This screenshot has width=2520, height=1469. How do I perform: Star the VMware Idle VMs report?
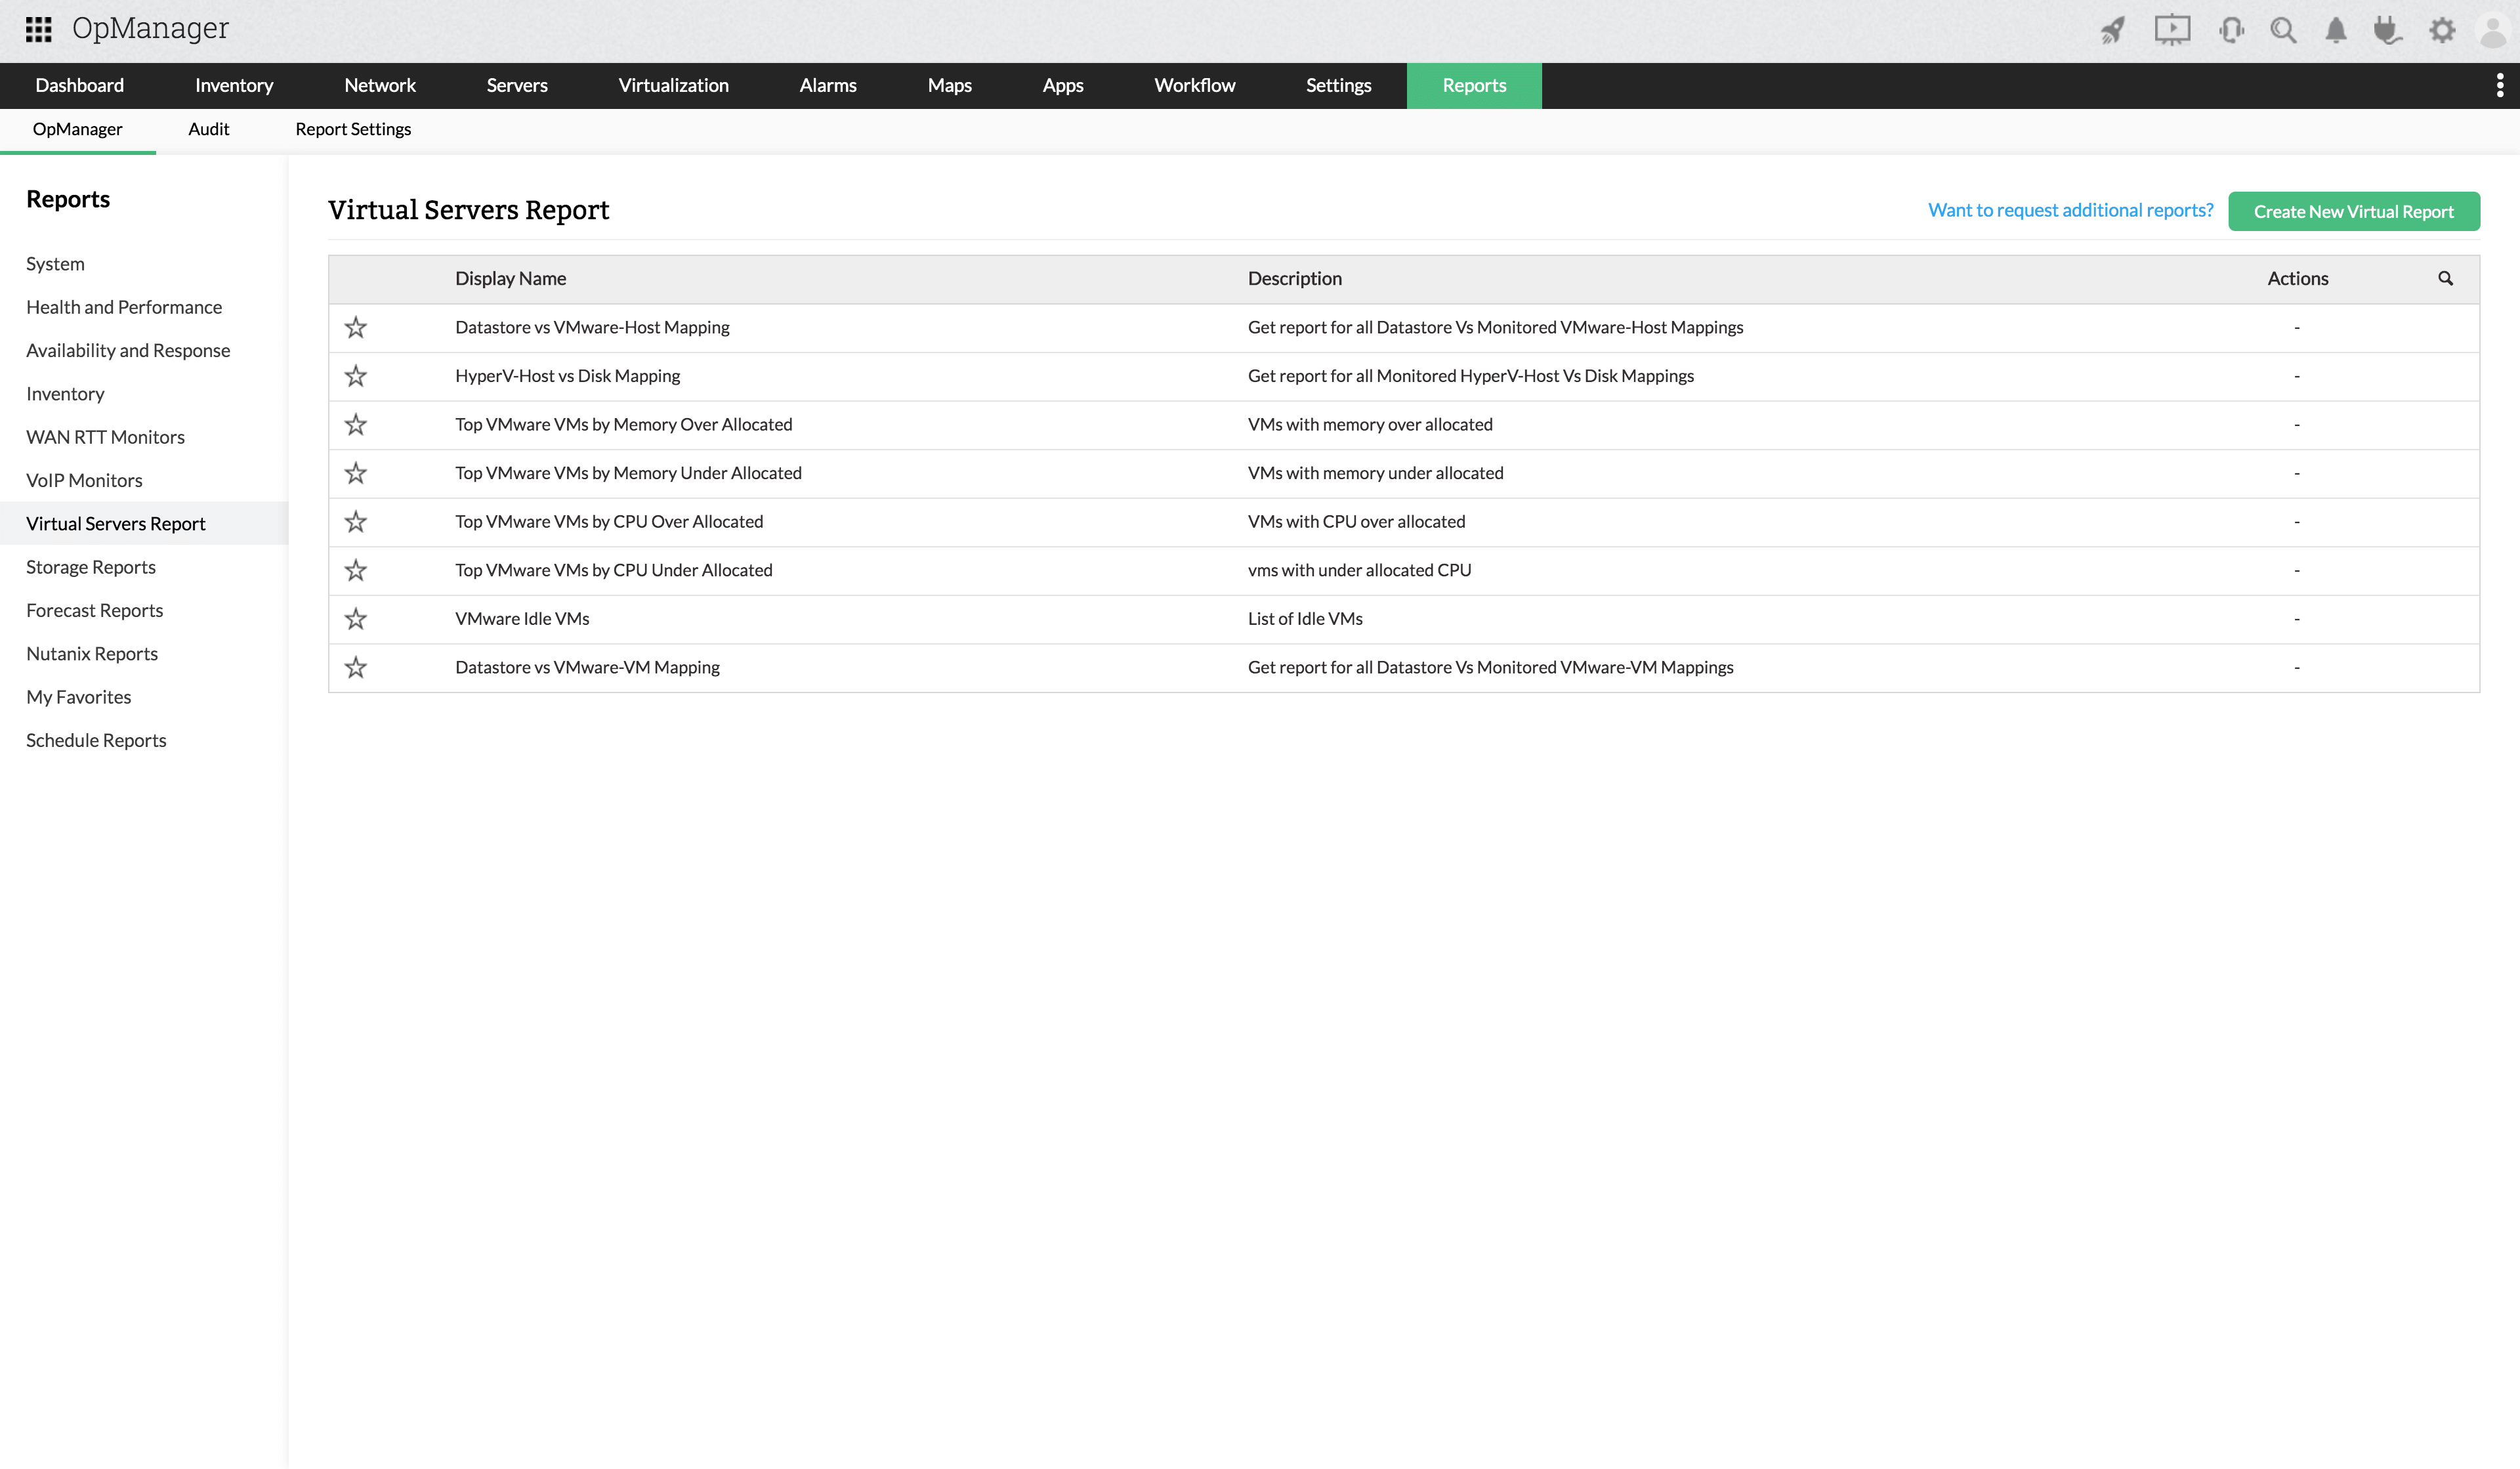(x=356, y=619)
